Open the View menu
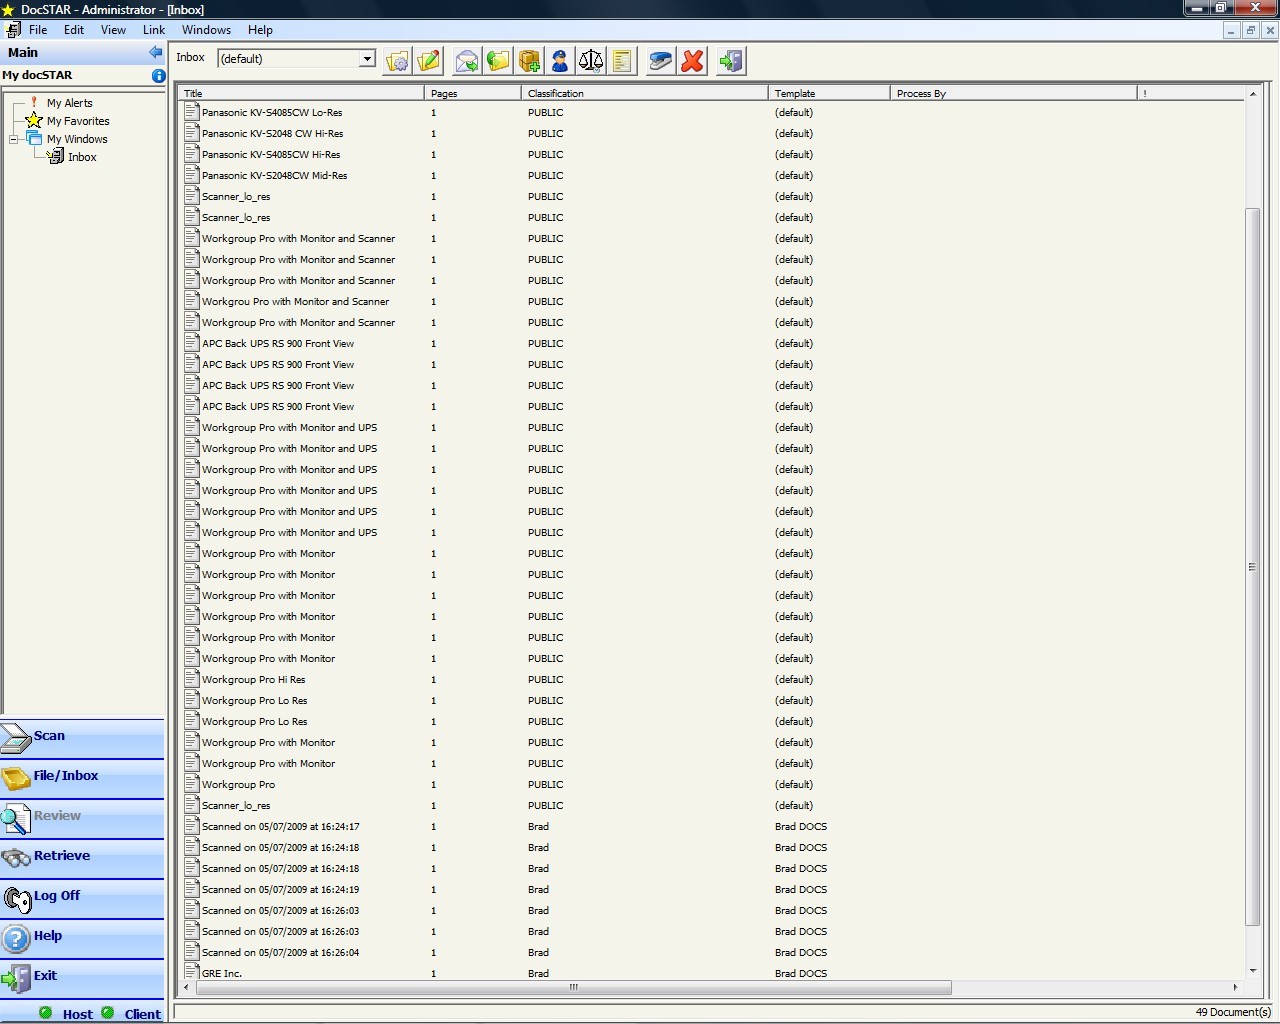The height and width of the screenshot is (1024, 1280). click(x=113, y=30)
